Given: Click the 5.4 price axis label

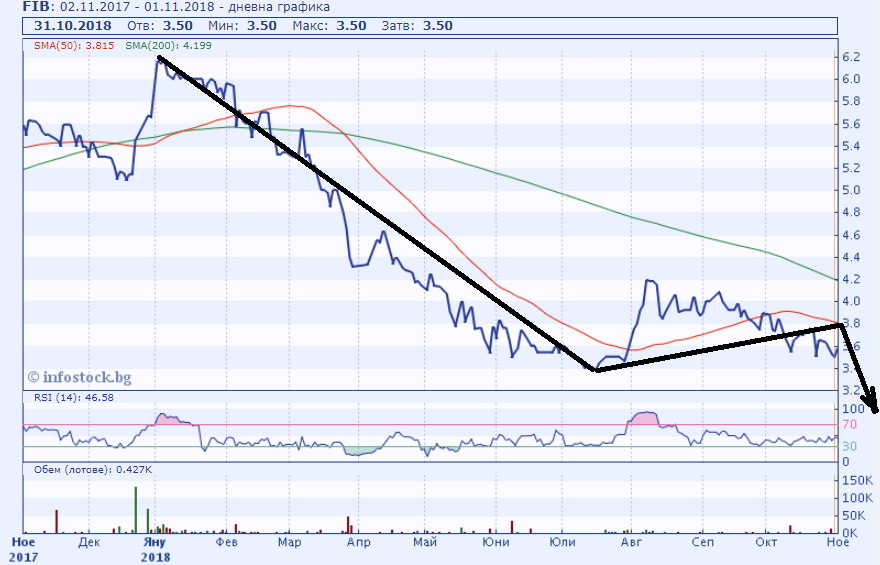Looking at the screenshot, I should tap(851, 146).
